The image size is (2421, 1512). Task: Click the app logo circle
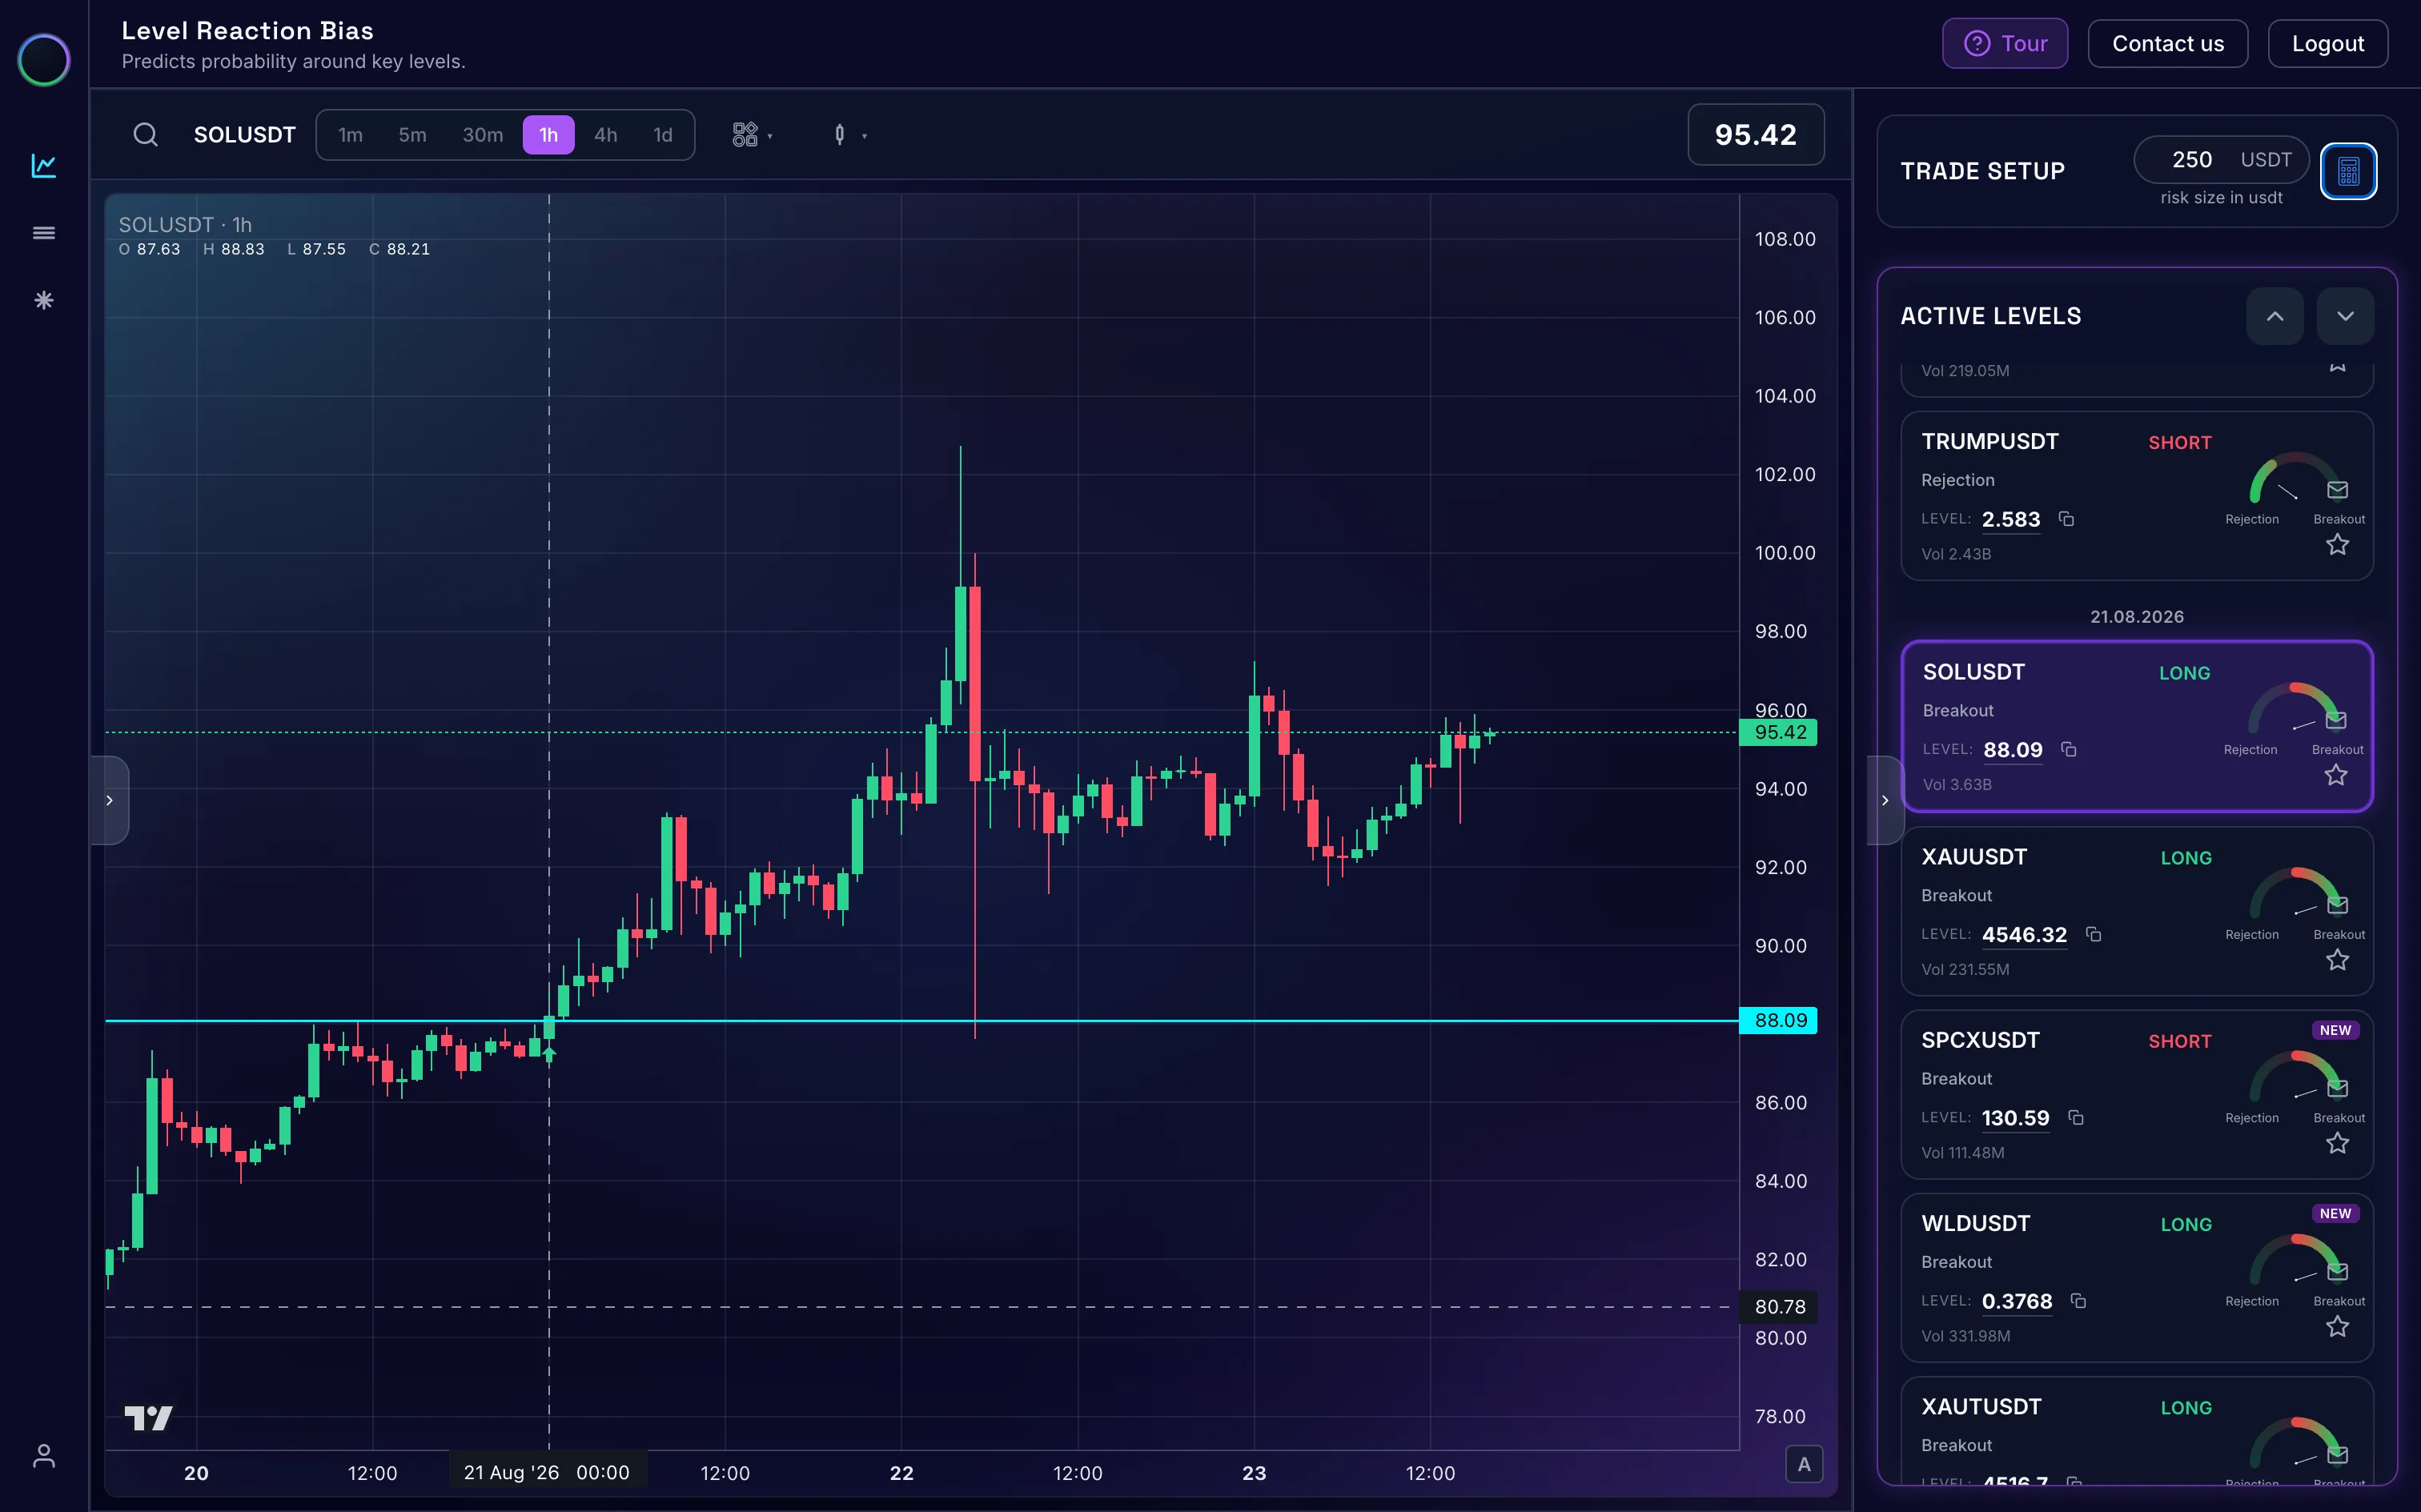pos(44,60)
